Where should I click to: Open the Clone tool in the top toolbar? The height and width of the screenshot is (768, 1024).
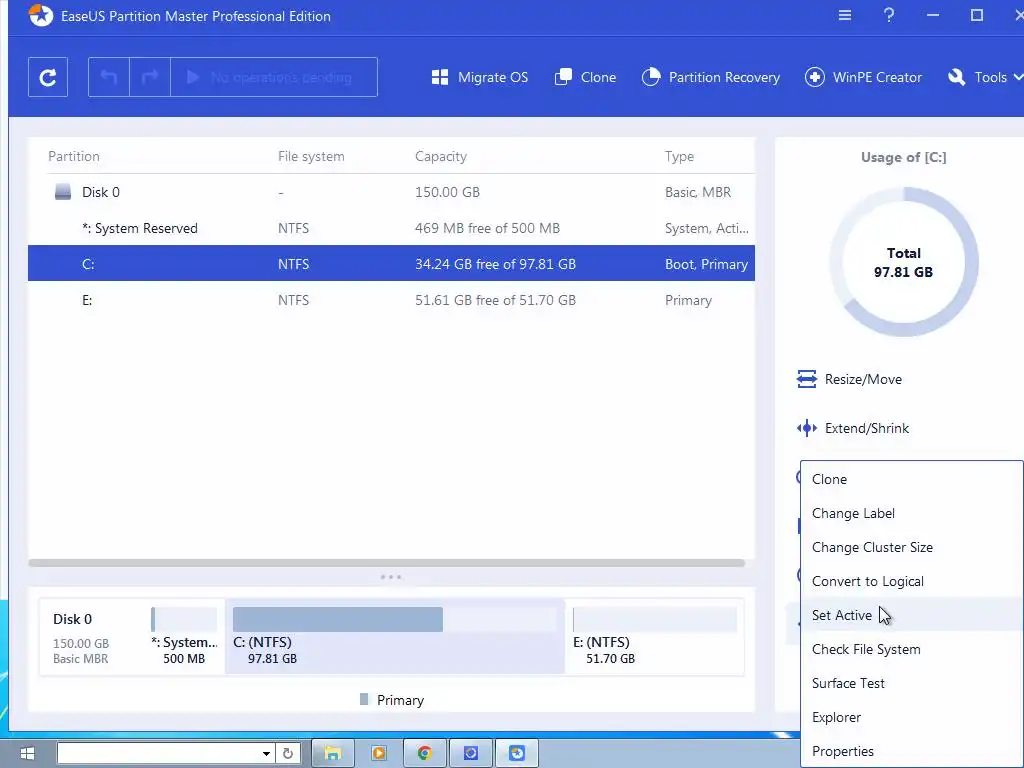[x=585, y=77]
